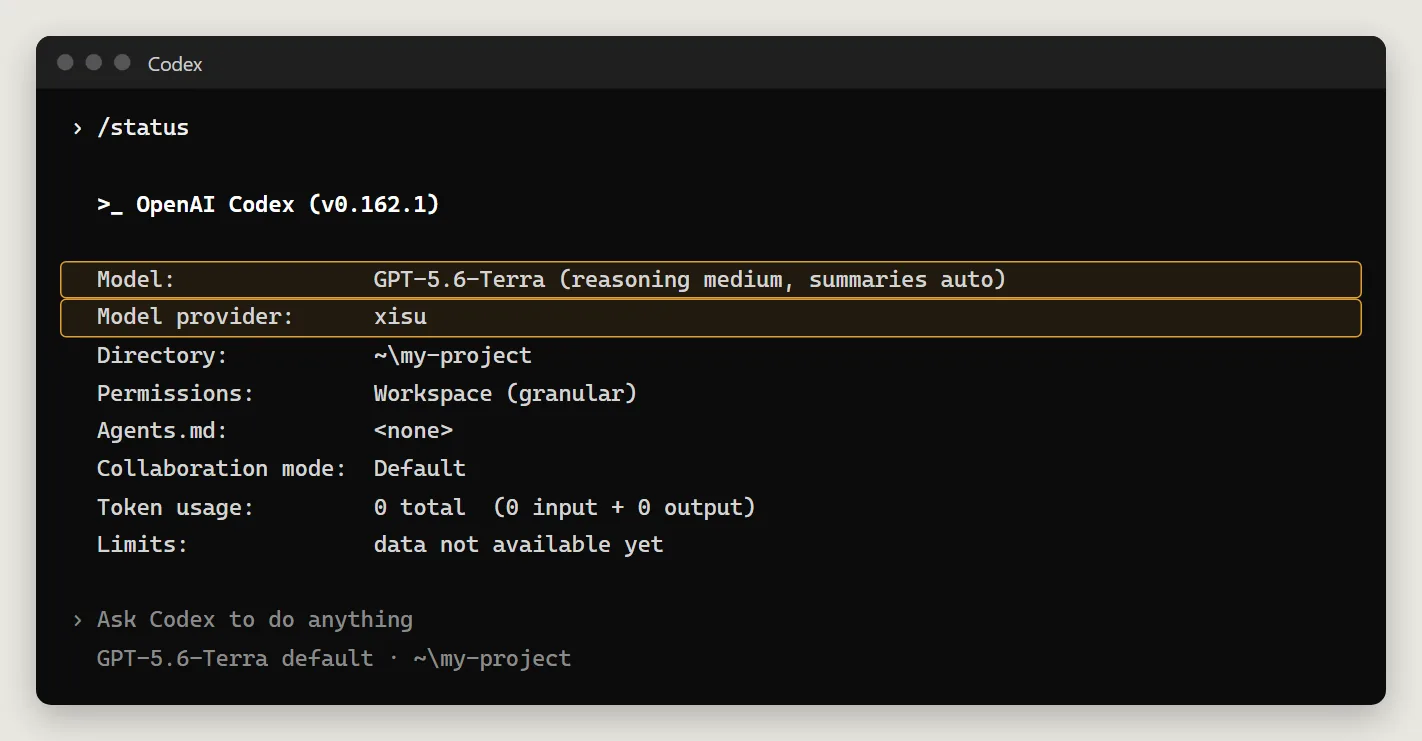1422x741 pixels.
Task: Click the "Permissions:" label
Action: (x=176, y=394)
